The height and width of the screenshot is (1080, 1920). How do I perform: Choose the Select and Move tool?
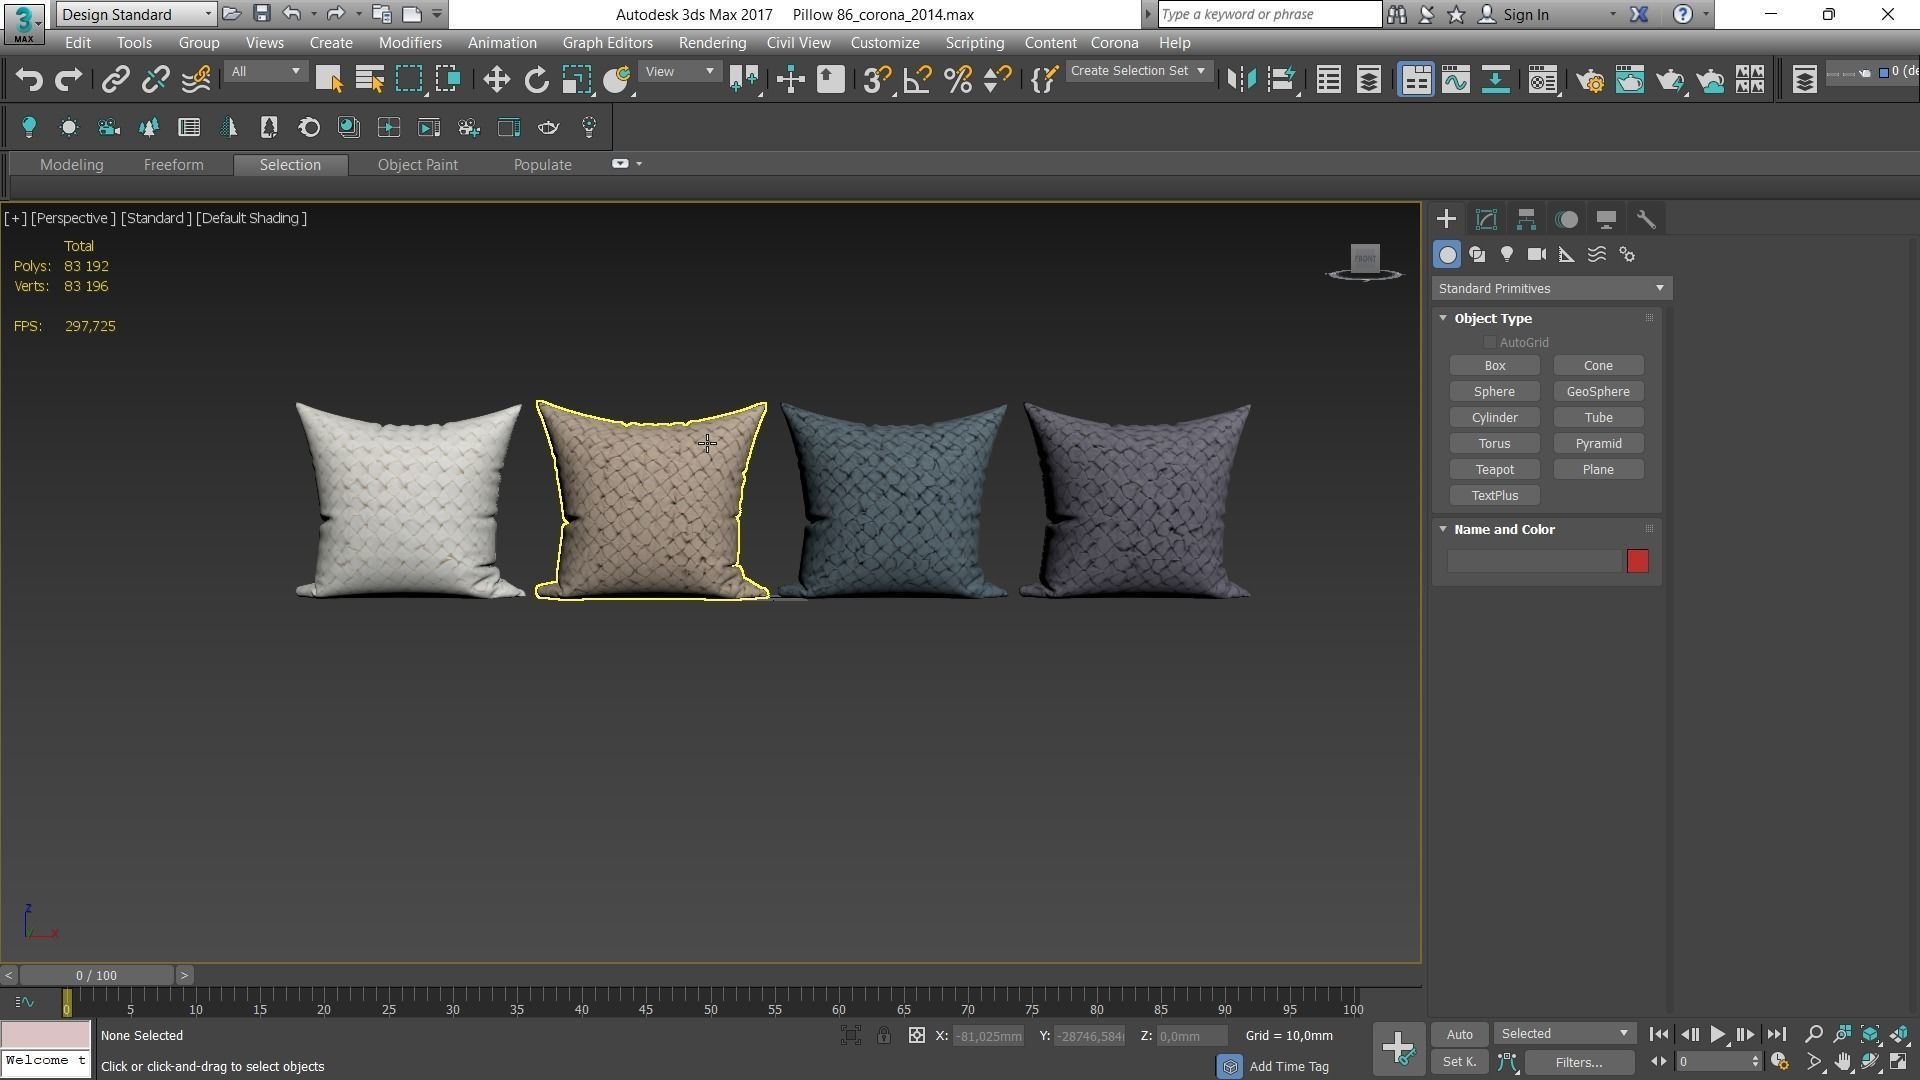[x=496, y=80]
